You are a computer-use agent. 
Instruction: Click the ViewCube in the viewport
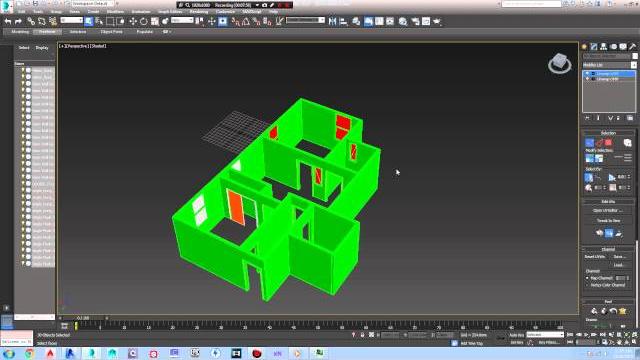click(x=560, y=63)
